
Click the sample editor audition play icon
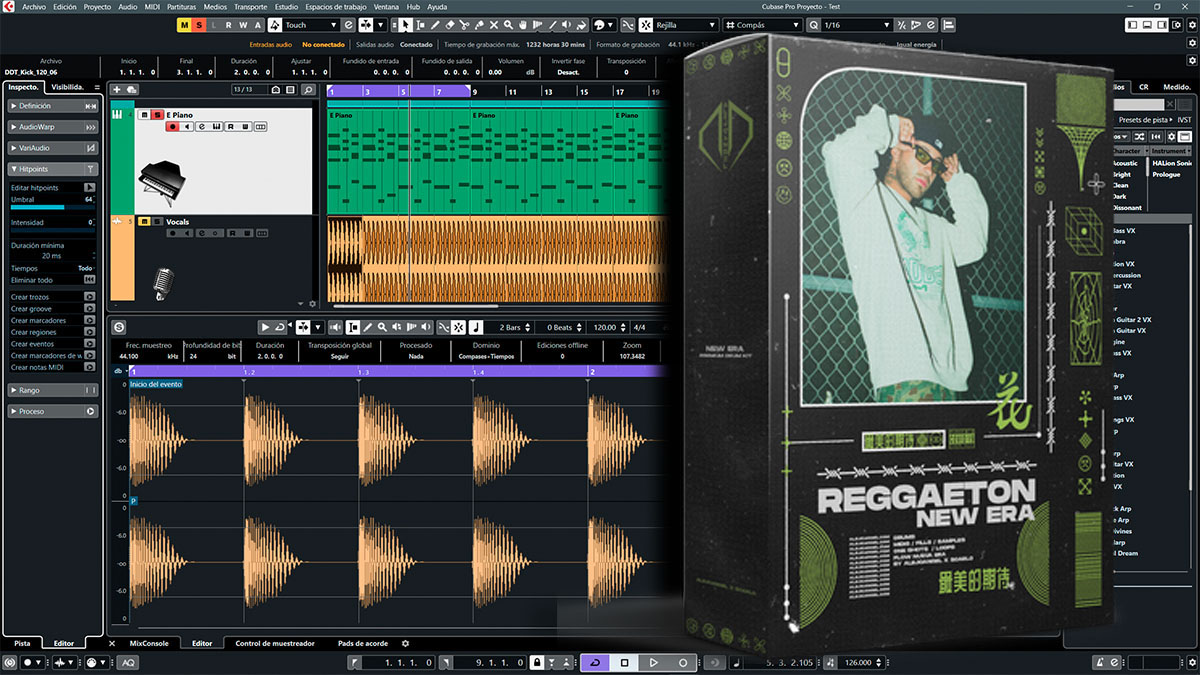point(265,327)
